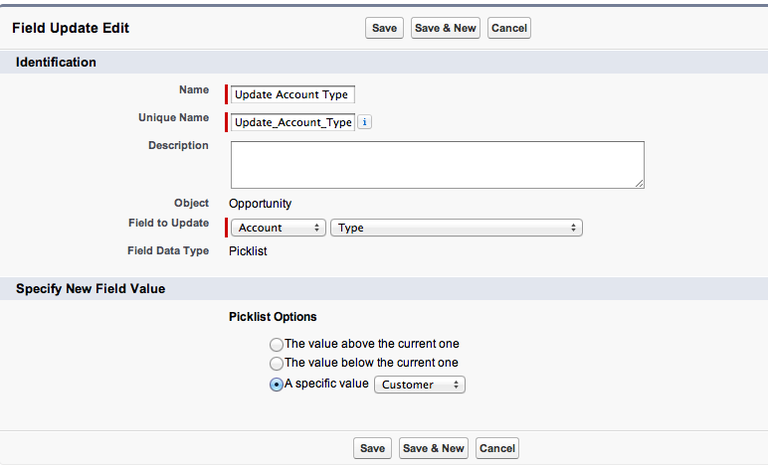Select 'The value above the current one' option
Viewport: 768px width, 467px height.
pyautogui.click(x=276, y=344)
